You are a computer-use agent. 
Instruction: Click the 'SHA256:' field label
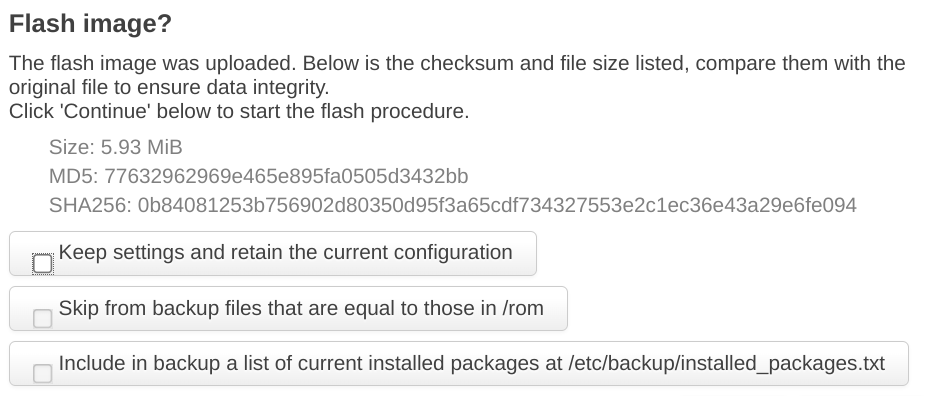[x=90, y=205]
